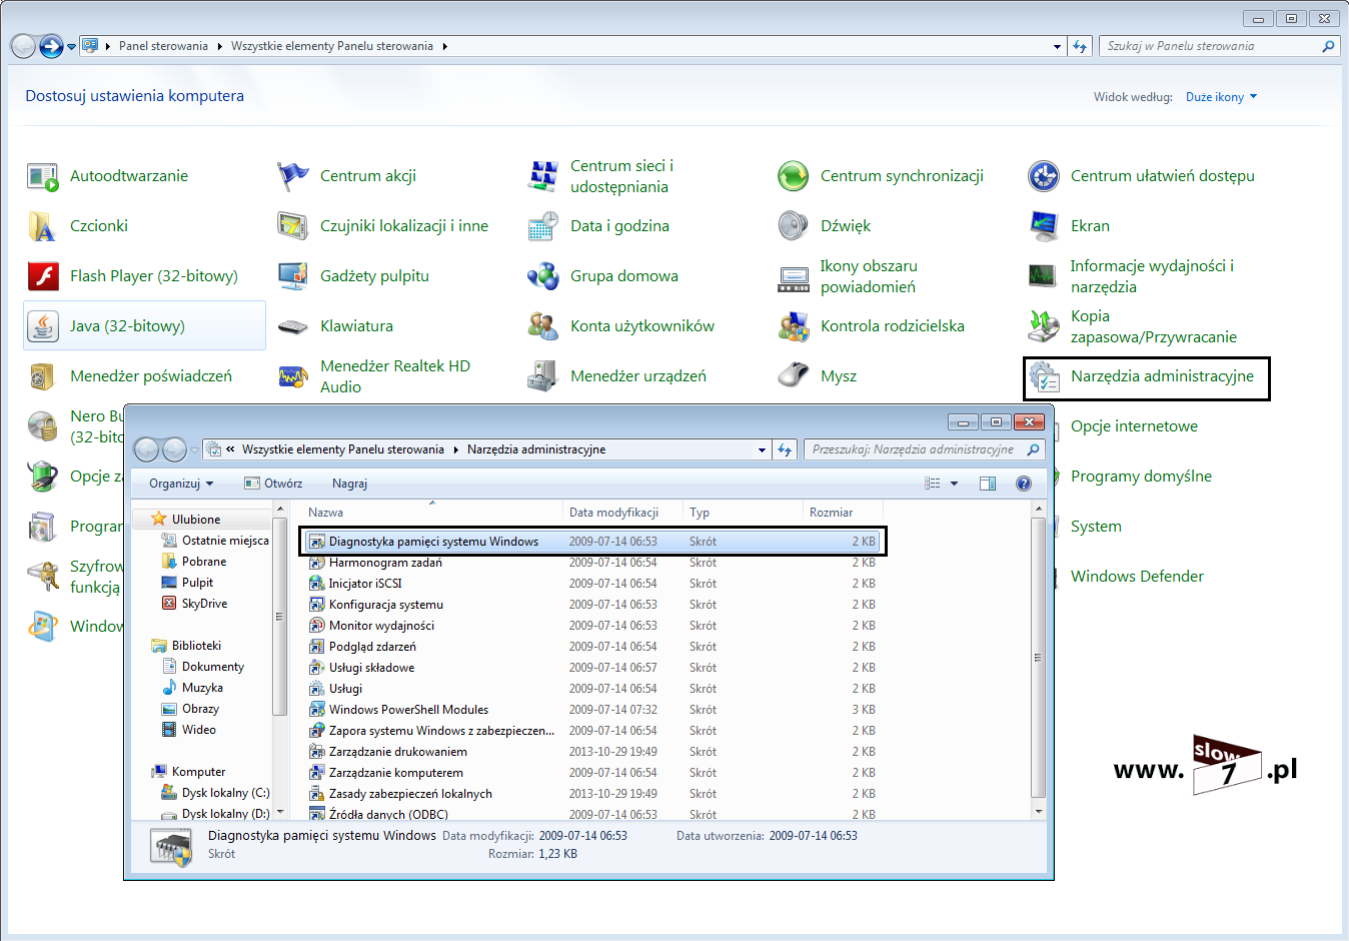The height and width of the screenshot is (941, 1349).
Task: Open Grupa domowa icon
Action: click(x=543, y=277)
